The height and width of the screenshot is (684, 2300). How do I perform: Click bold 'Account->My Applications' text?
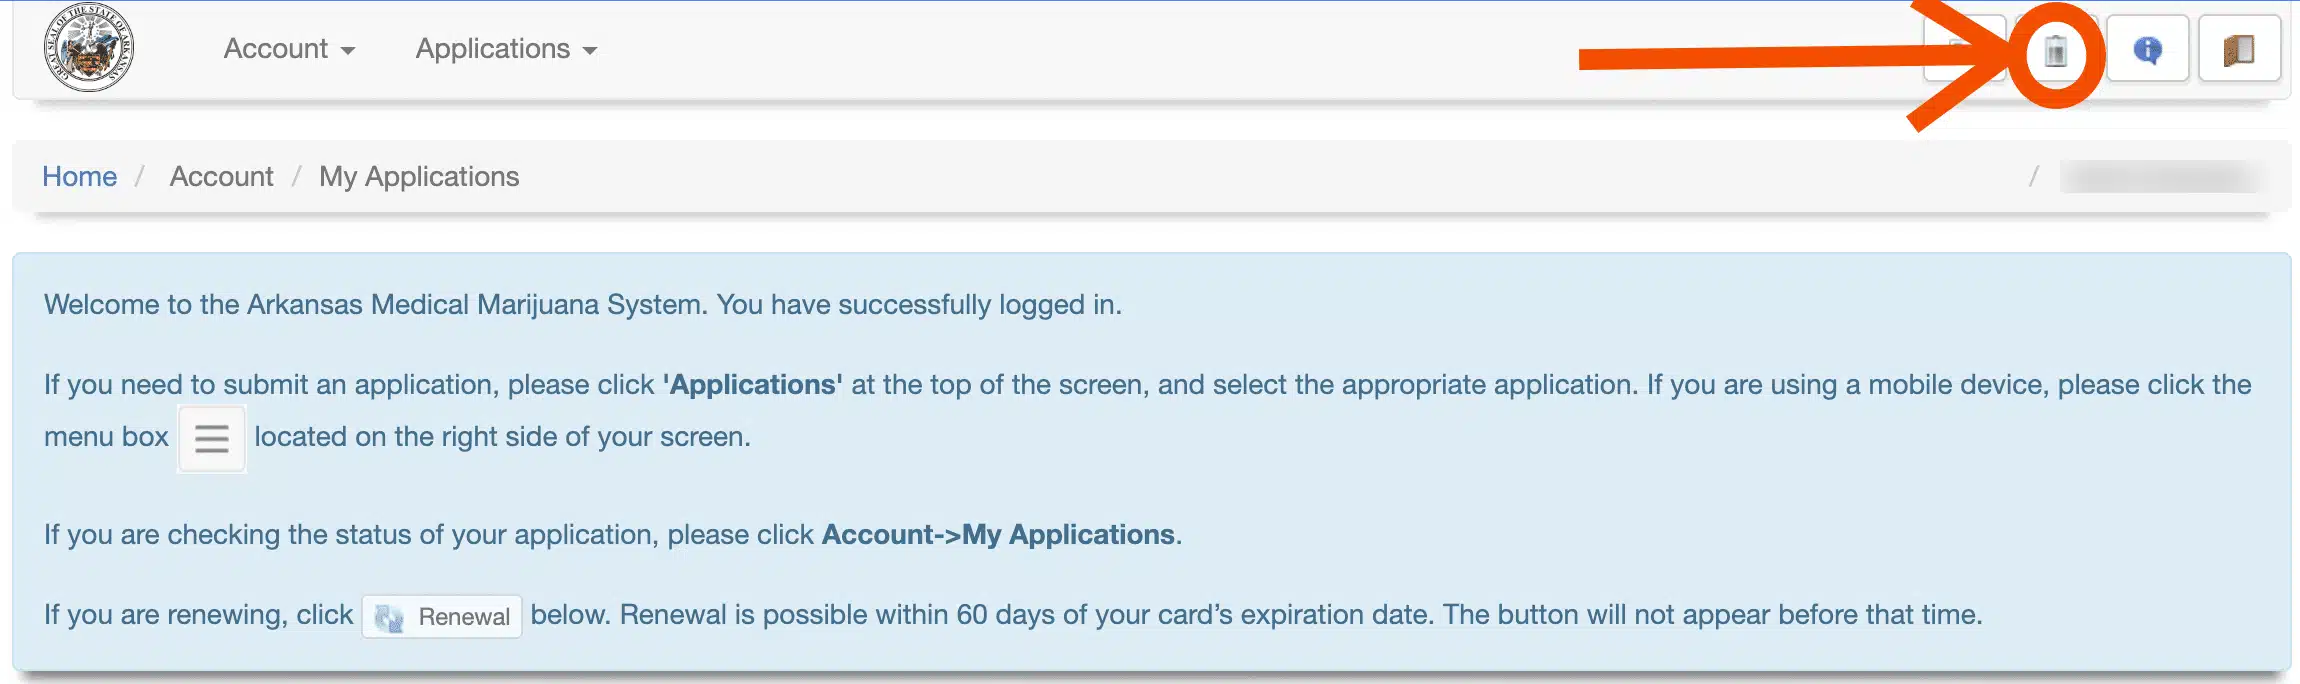pyautogui.click(x=998, y=535)
